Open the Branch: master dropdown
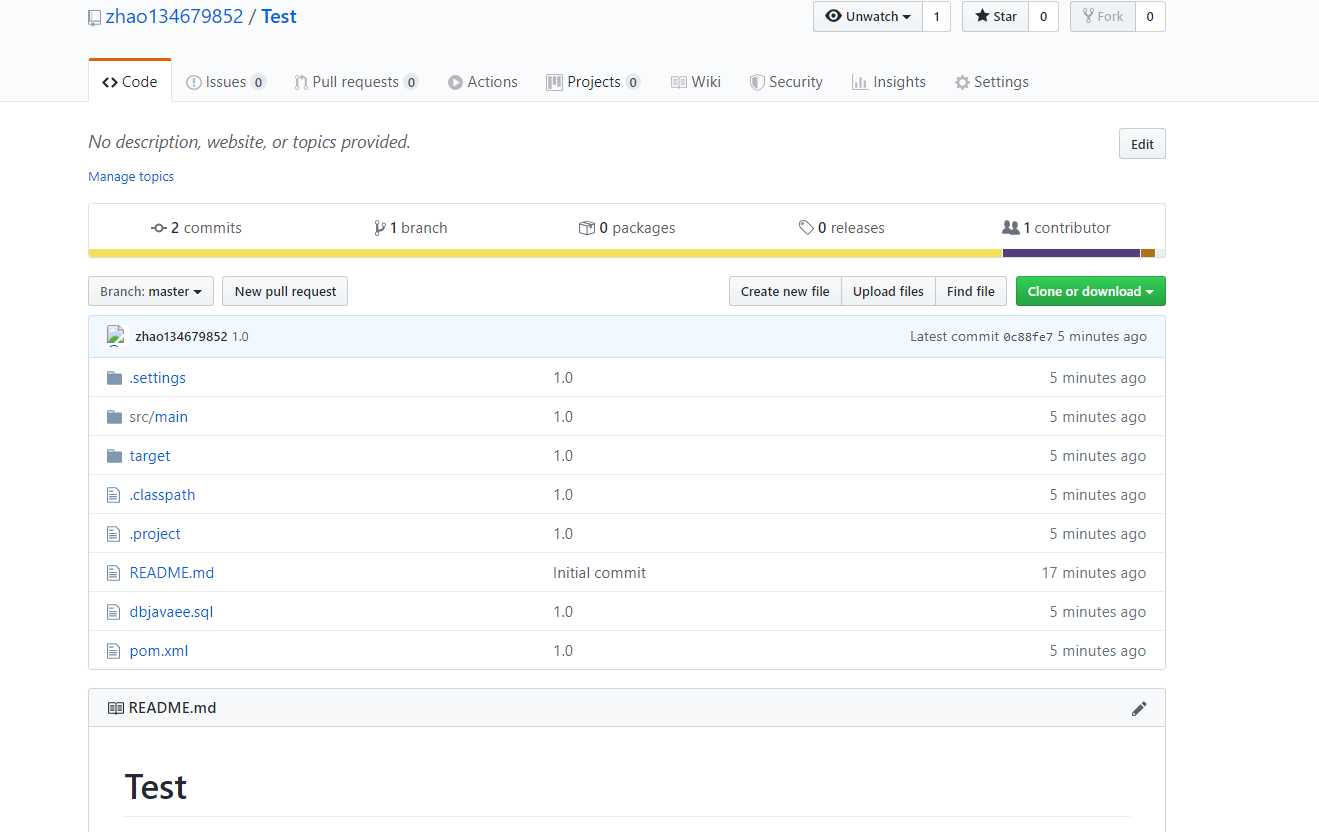The height and width of the screenshot is (832, 1319). point(151,291)
